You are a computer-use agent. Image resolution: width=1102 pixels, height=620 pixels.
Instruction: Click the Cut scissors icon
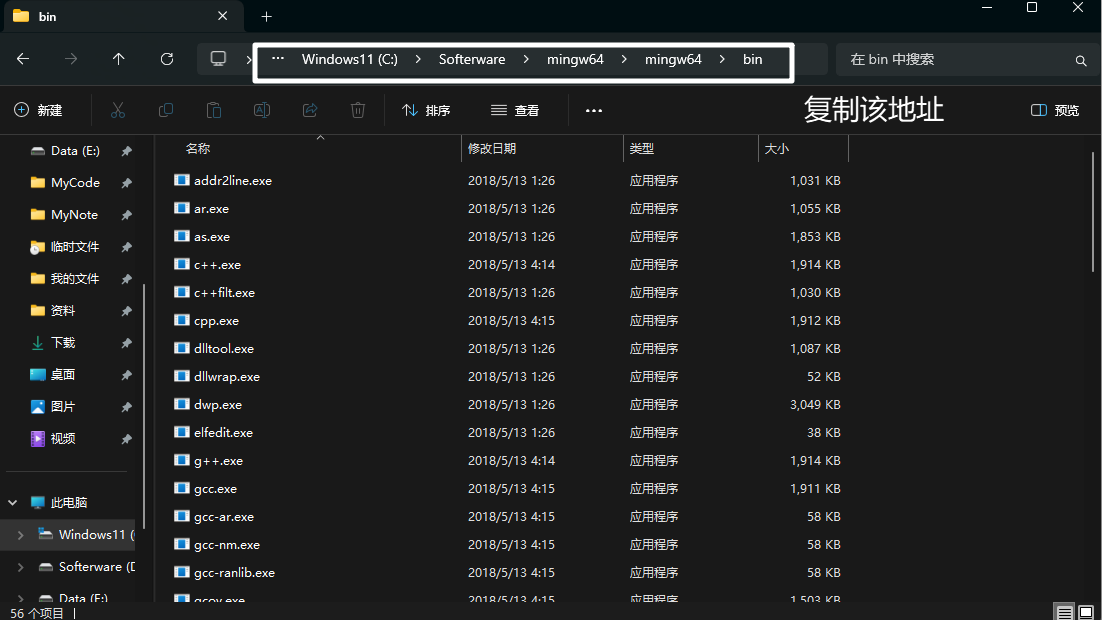[x=118, y=110]
